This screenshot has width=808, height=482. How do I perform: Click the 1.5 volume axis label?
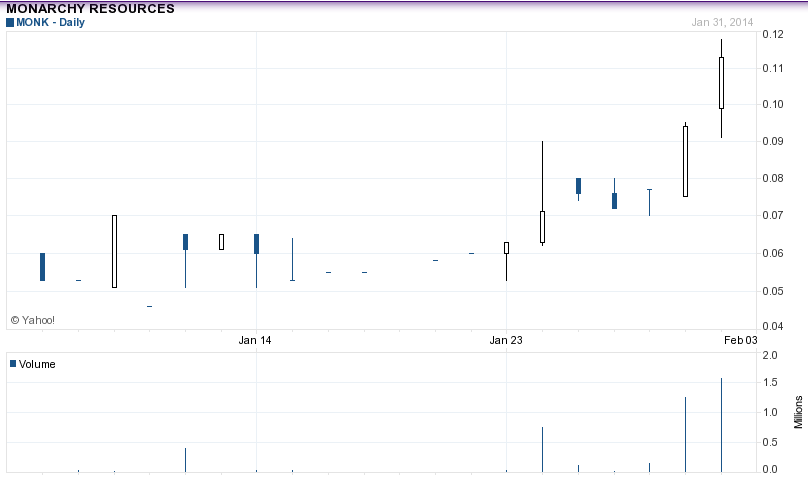770,383
